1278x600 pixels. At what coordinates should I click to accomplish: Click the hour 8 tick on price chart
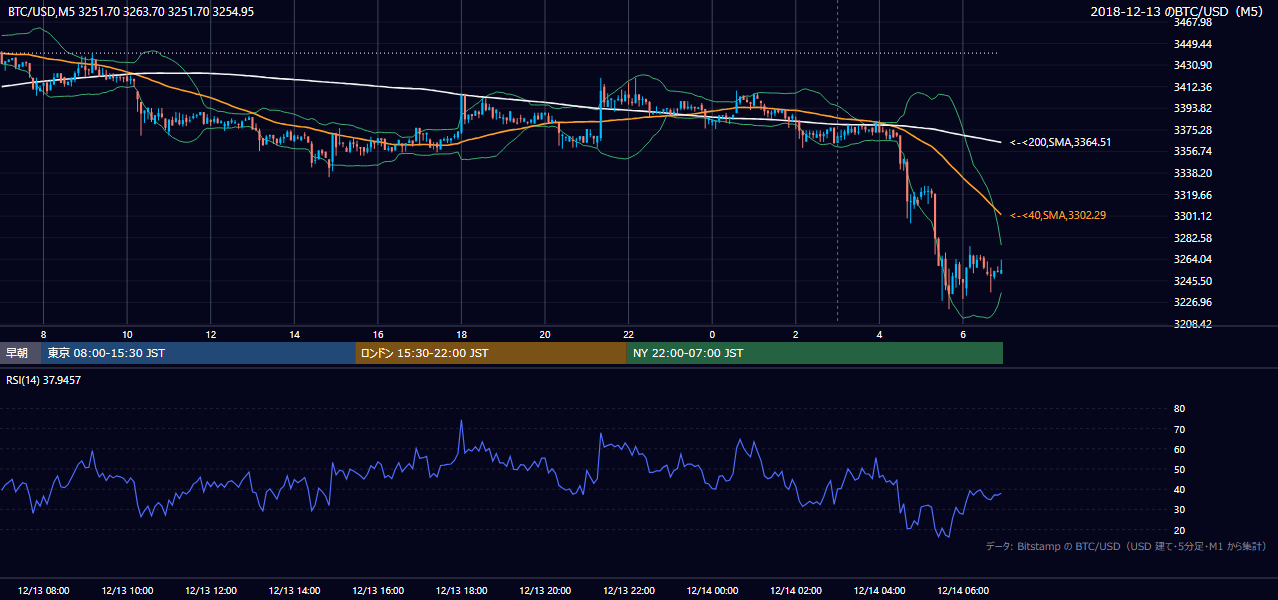[x=43, y=334]
